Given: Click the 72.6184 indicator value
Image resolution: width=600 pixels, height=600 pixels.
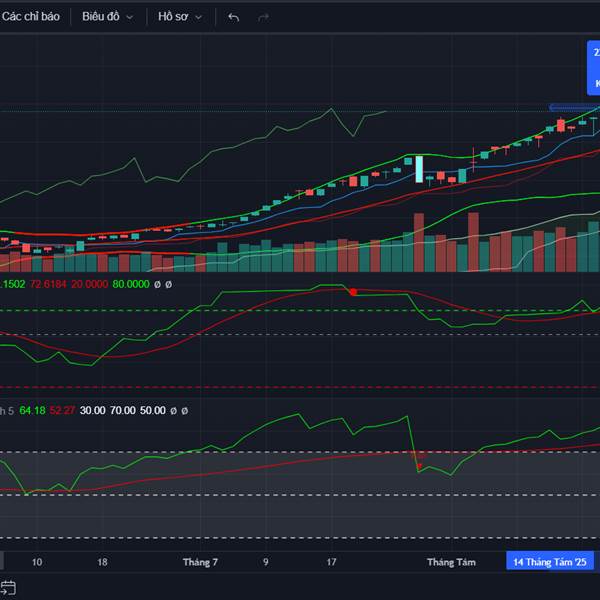Looking at the screenshot, I should point(48,284).
